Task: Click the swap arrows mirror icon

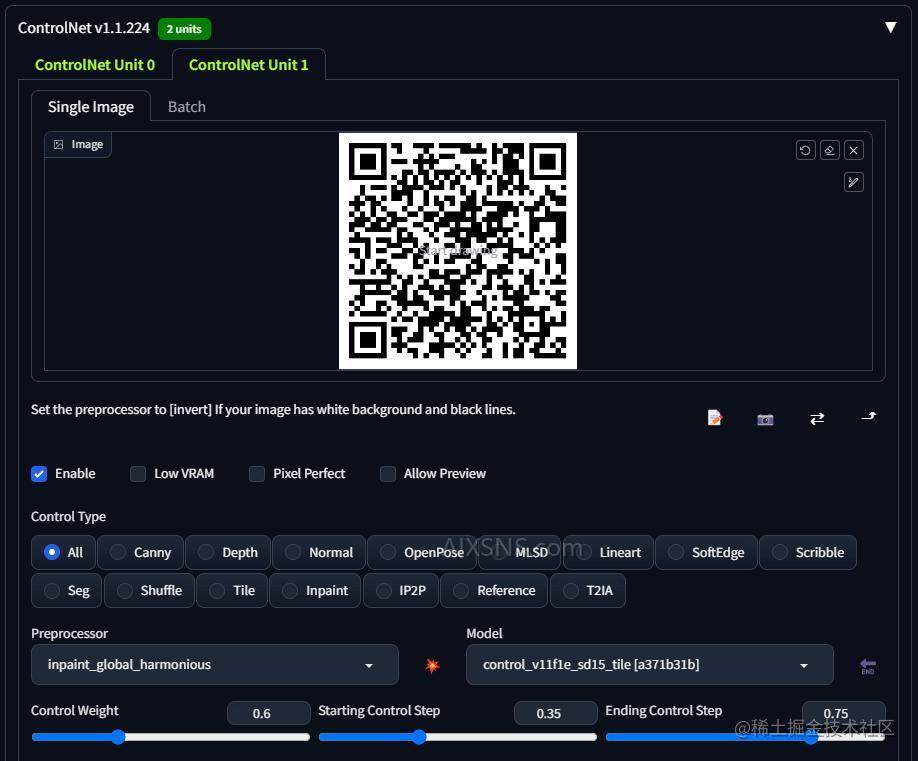Action: 817,418
